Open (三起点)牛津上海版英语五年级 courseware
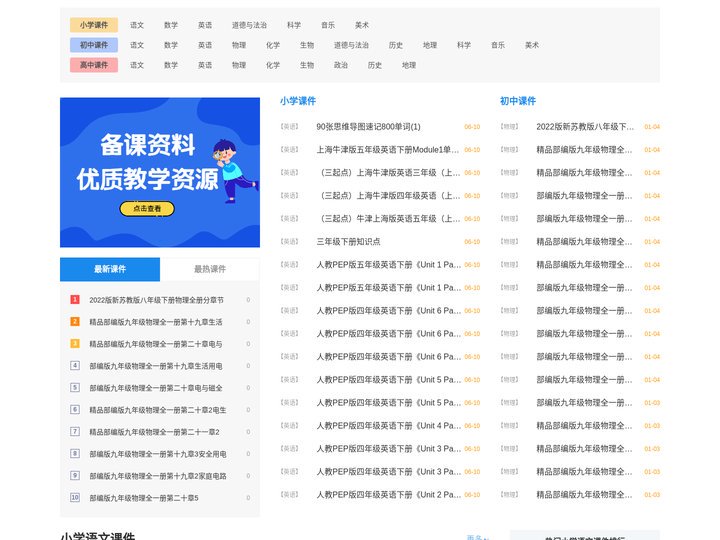720x540 pixels. (x=388, y=219)
